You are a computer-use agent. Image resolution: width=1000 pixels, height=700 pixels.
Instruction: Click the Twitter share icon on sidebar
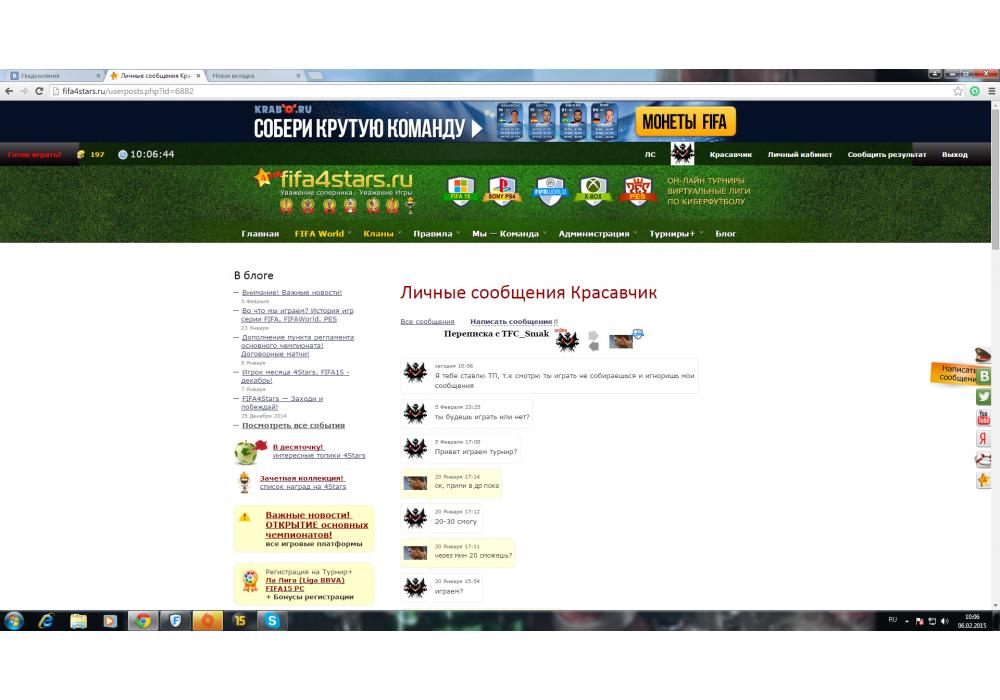(984, 397)
